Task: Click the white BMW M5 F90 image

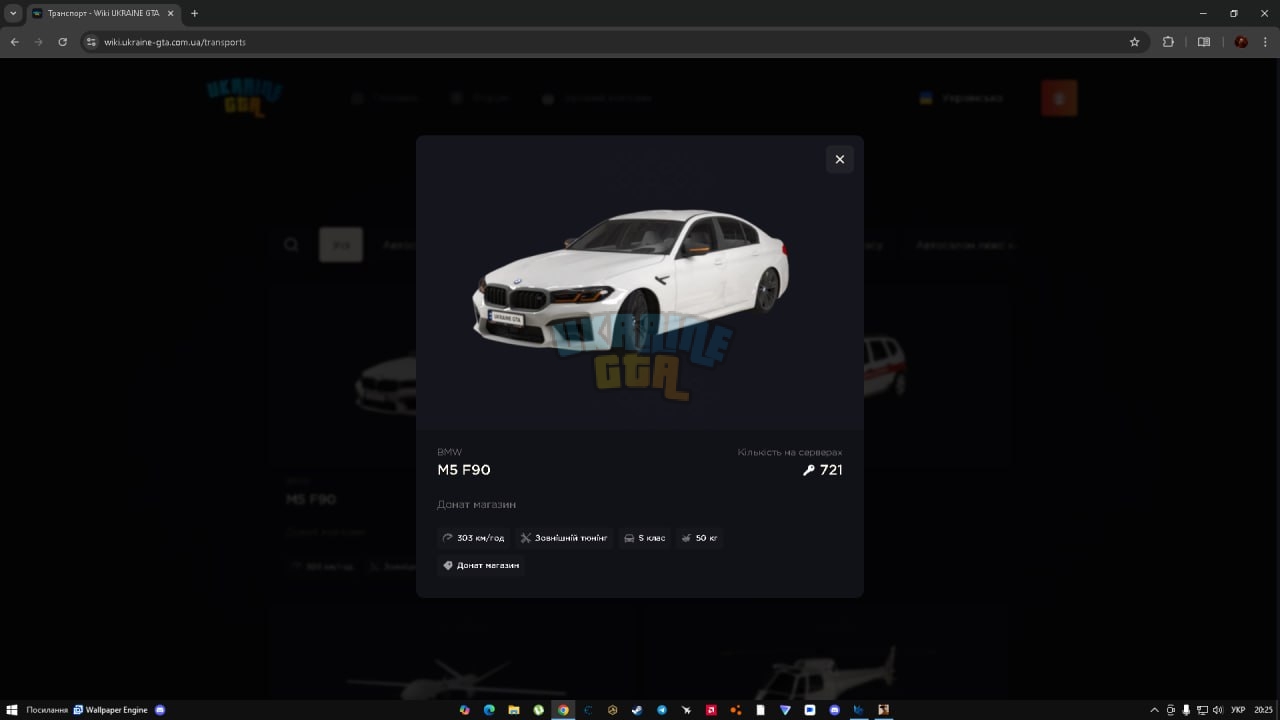Action: [631, 281]
